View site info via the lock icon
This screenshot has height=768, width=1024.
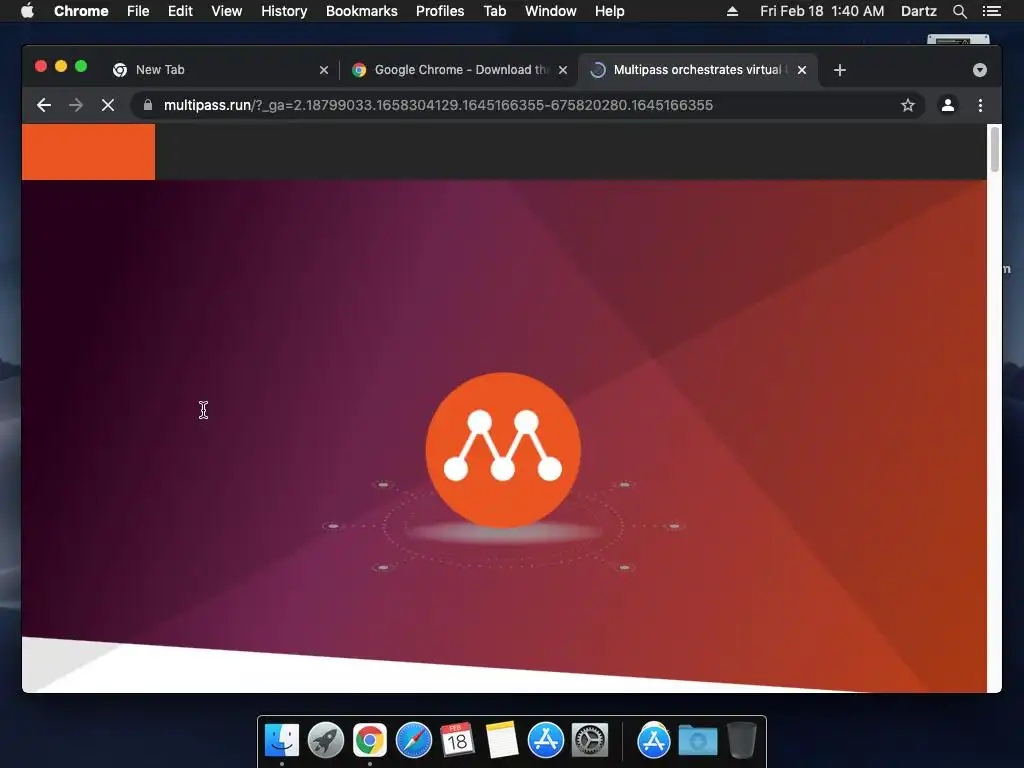[x=148, y=105]
